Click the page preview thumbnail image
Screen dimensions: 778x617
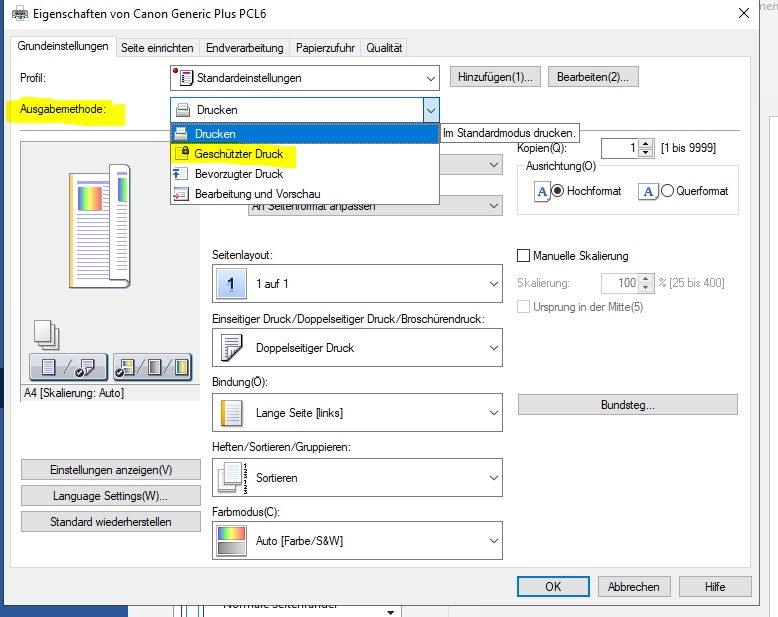pyautogui.click(x=100, y=226)
